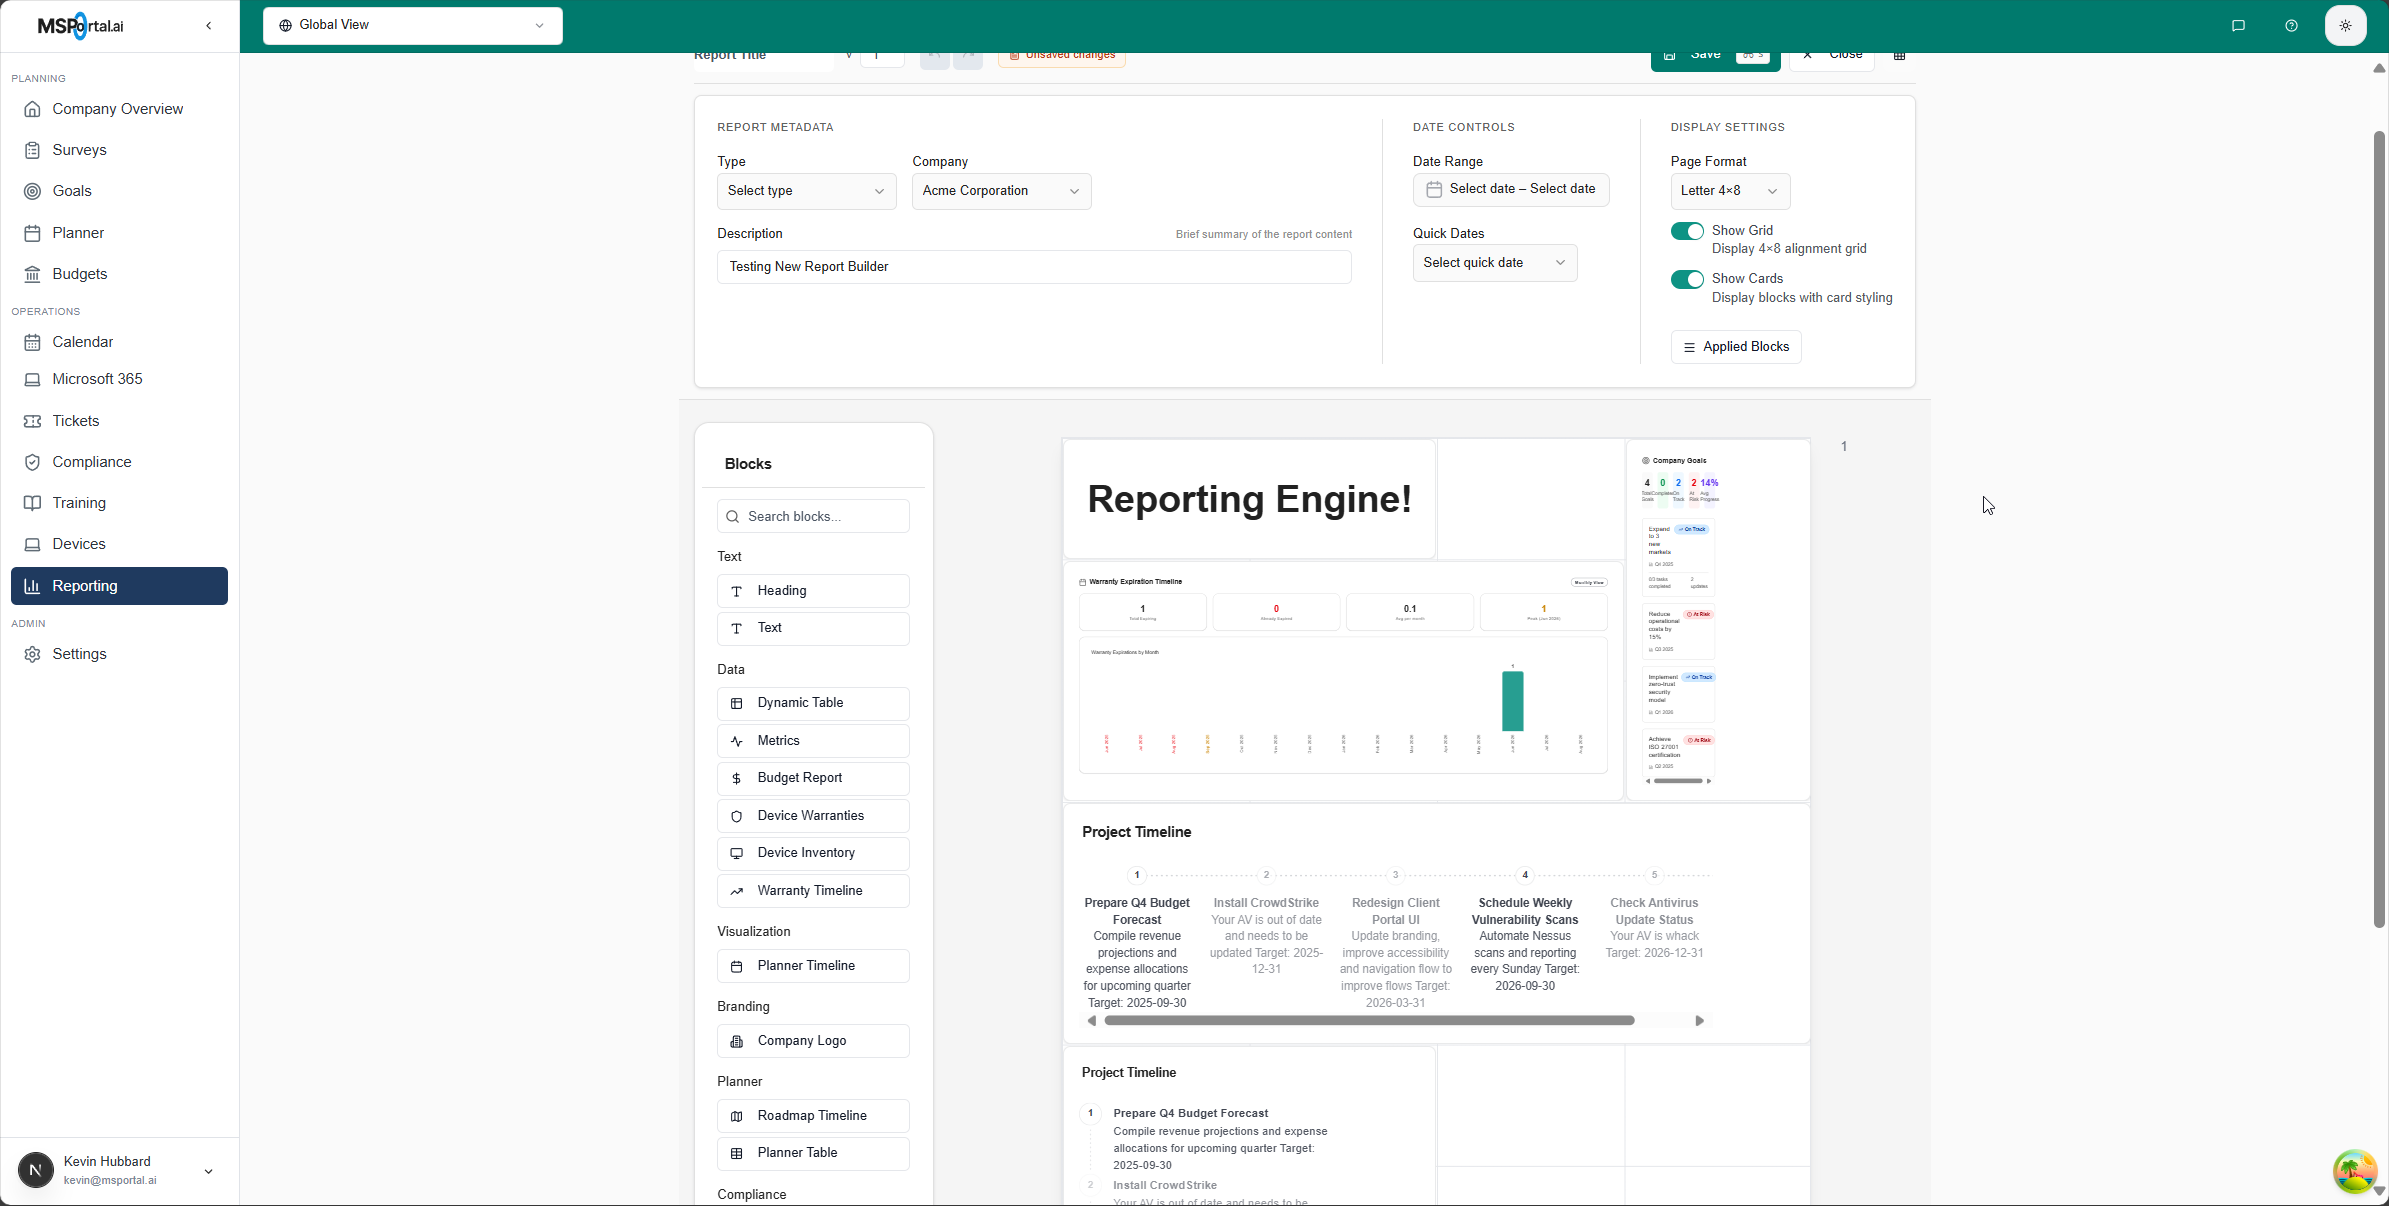The width and height of the screenshot is (2389, 1206).
Task: Go to the Tickets section
Action: tap(75, 421)
